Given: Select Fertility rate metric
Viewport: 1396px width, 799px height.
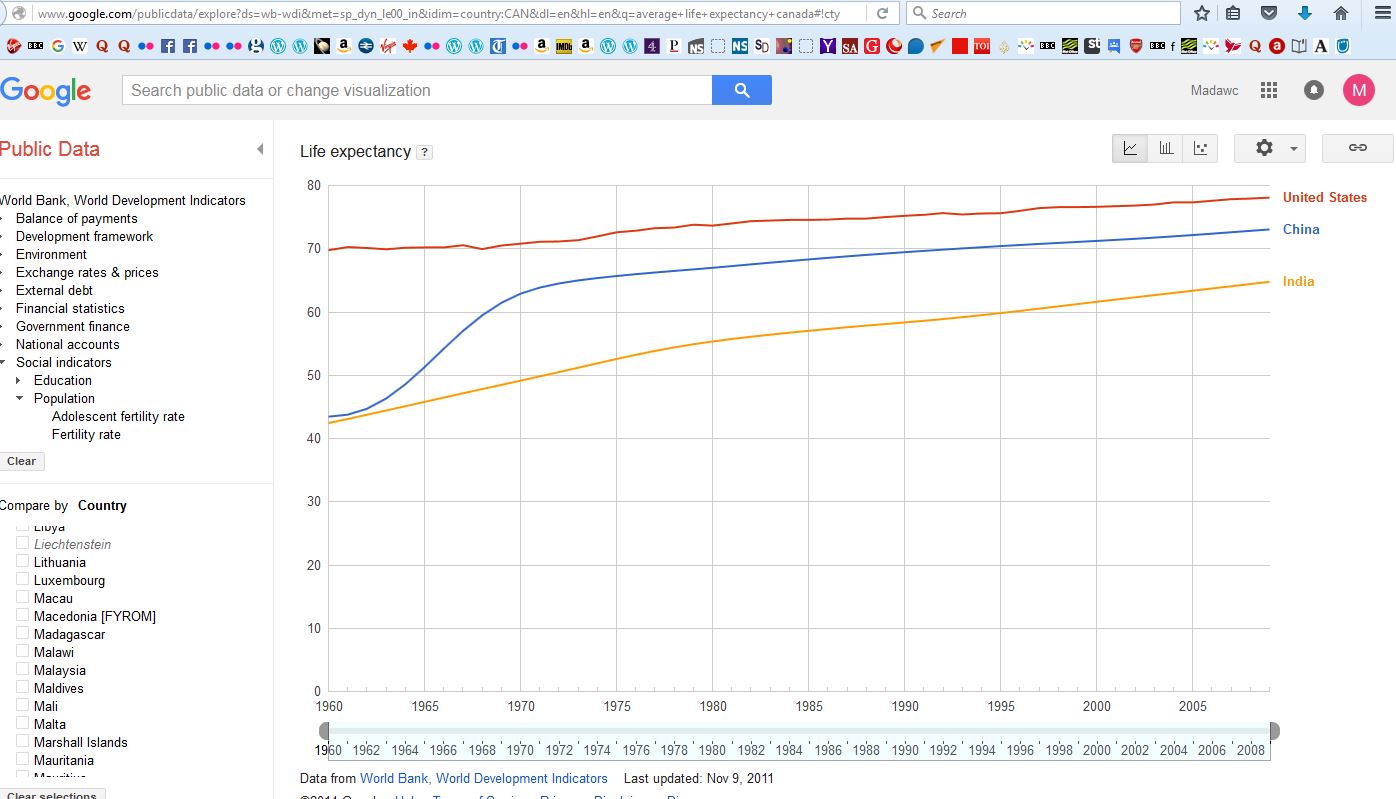Looking at the screenshot, I should pyautogui.click(x=86, y=435).
